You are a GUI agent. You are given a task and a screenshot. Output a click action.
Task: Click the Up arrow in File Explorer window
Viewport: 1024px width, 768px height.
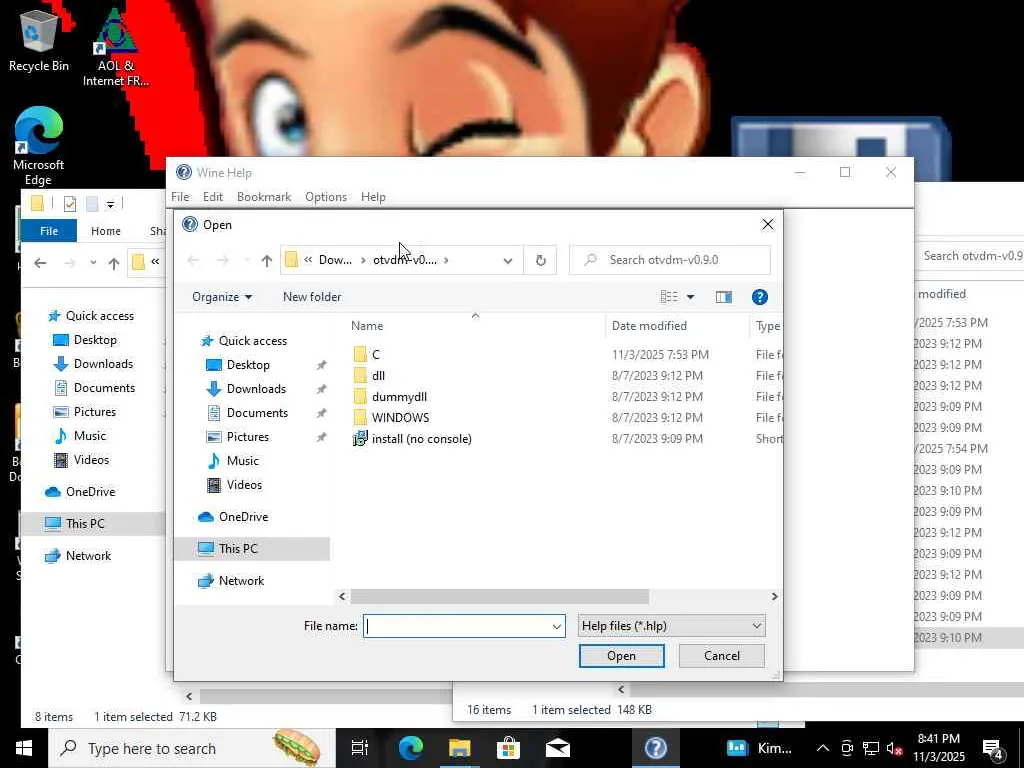click(x=114, y=263)
